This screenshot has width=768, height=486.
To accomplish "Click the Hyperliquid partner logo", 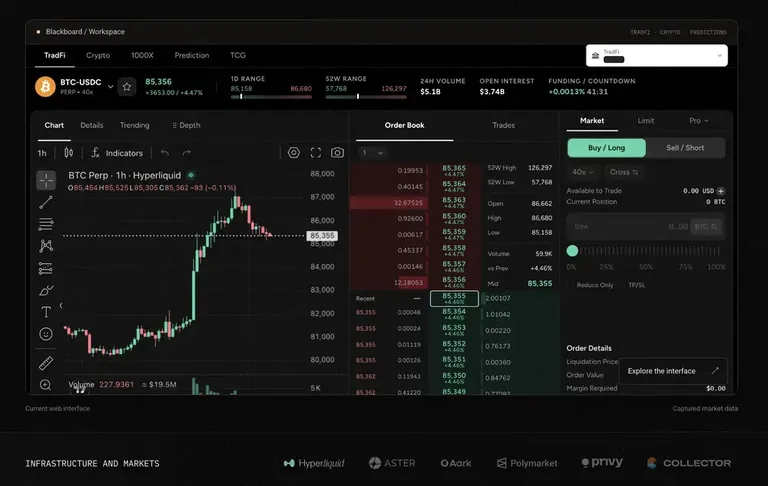I will click(314, 463).
